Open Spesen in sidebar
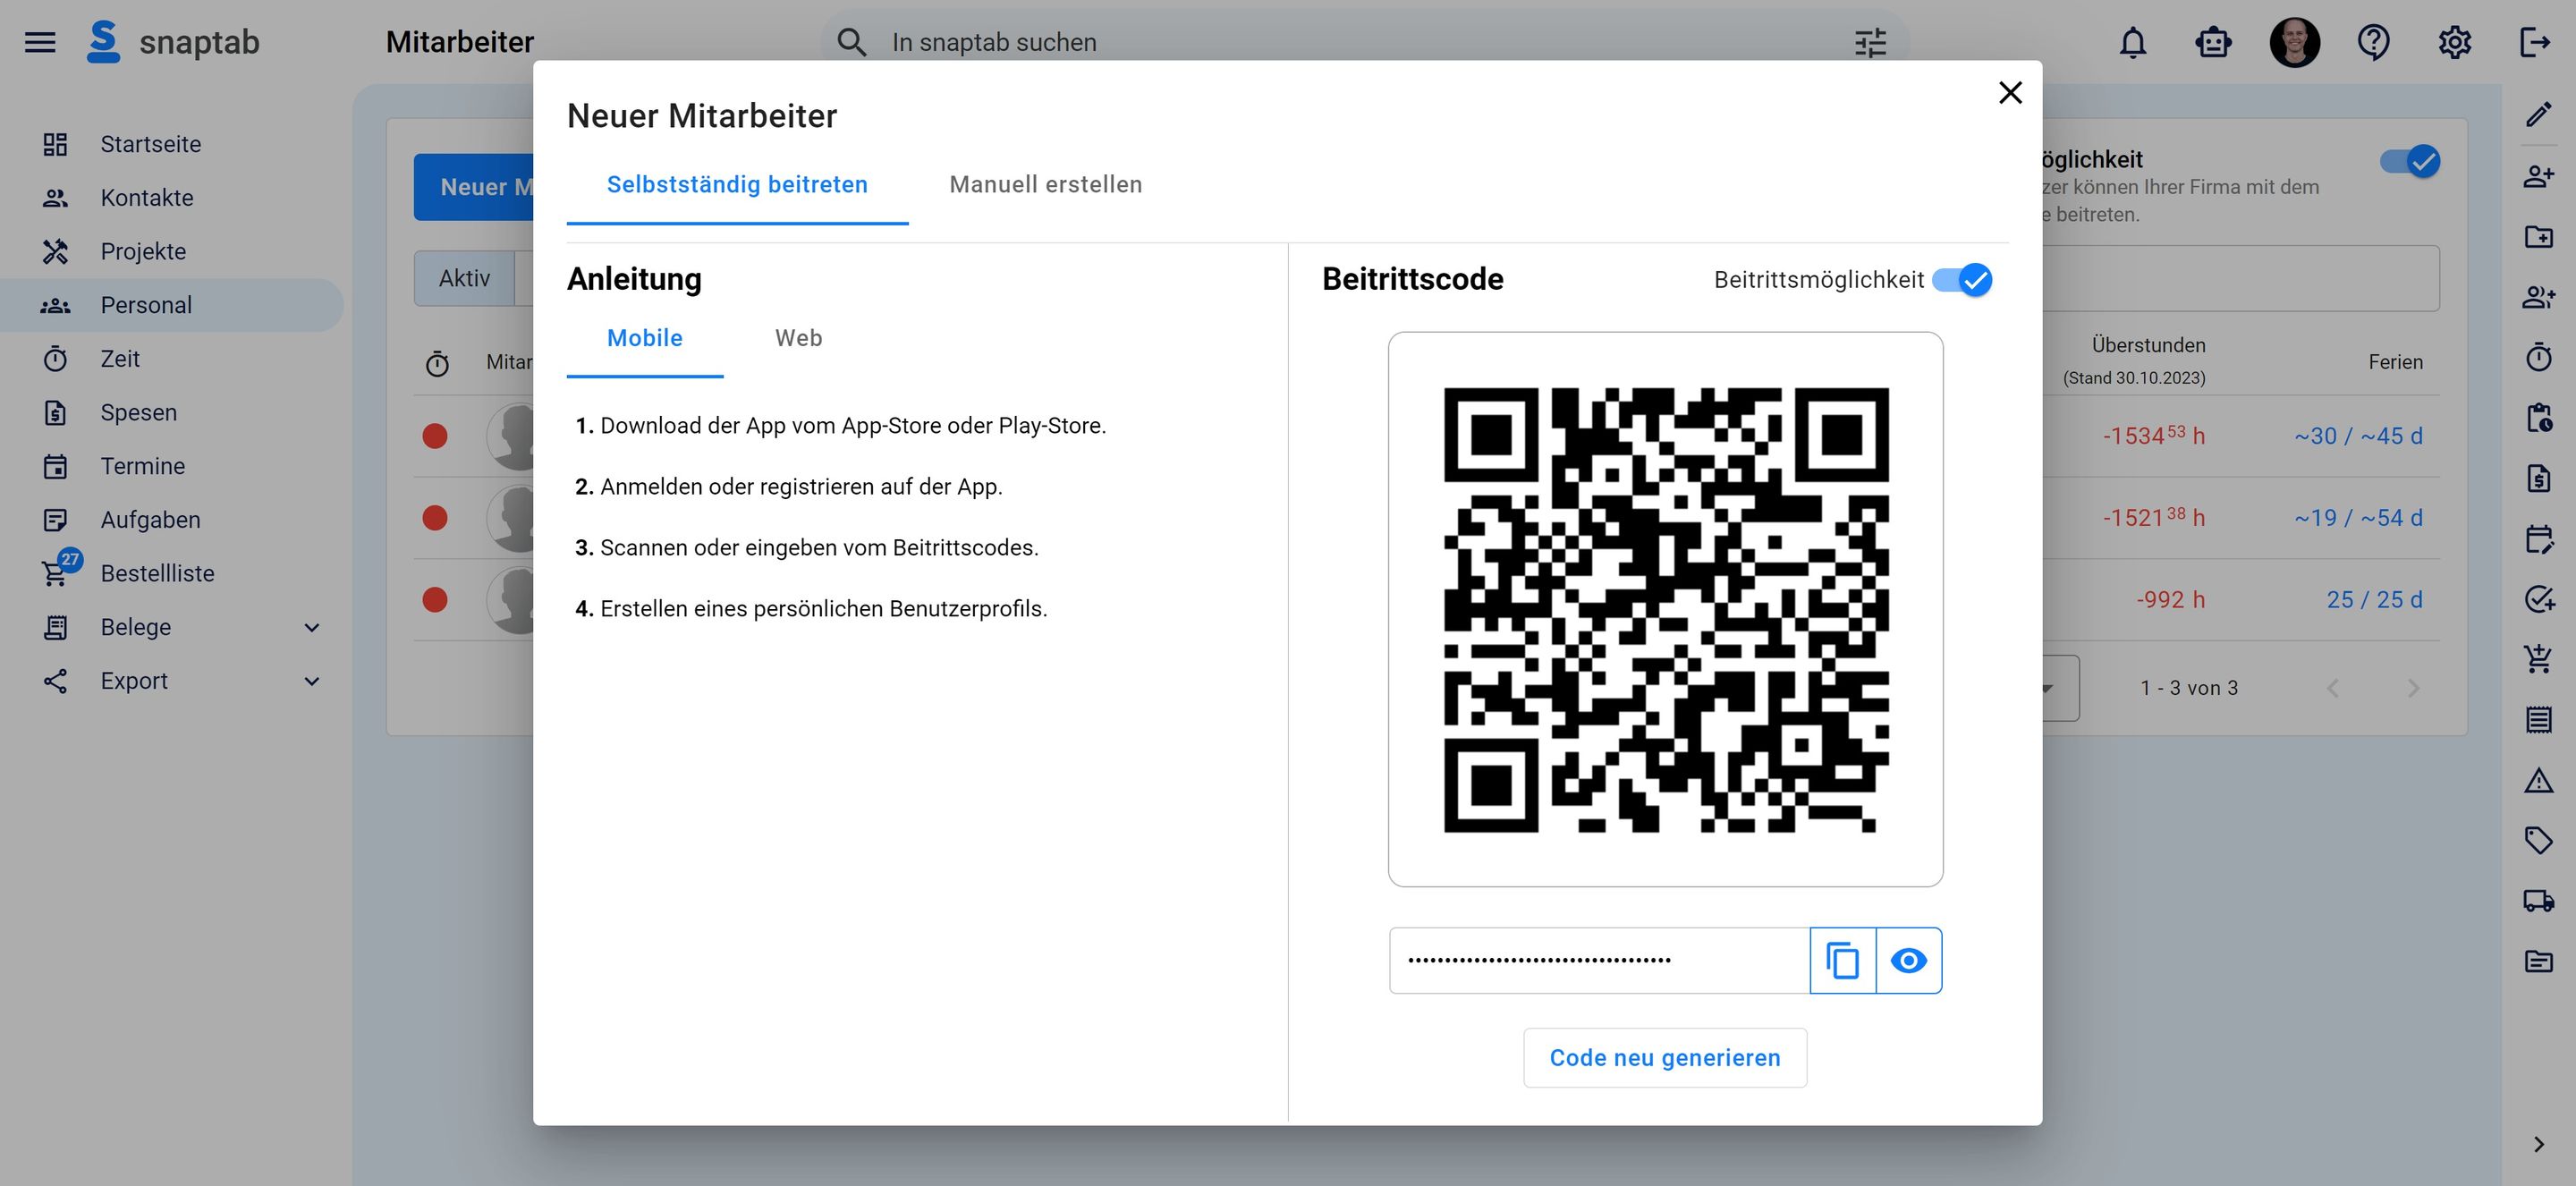The height and width of the screenshot is (1186, 2576). [x=172, y=412]
